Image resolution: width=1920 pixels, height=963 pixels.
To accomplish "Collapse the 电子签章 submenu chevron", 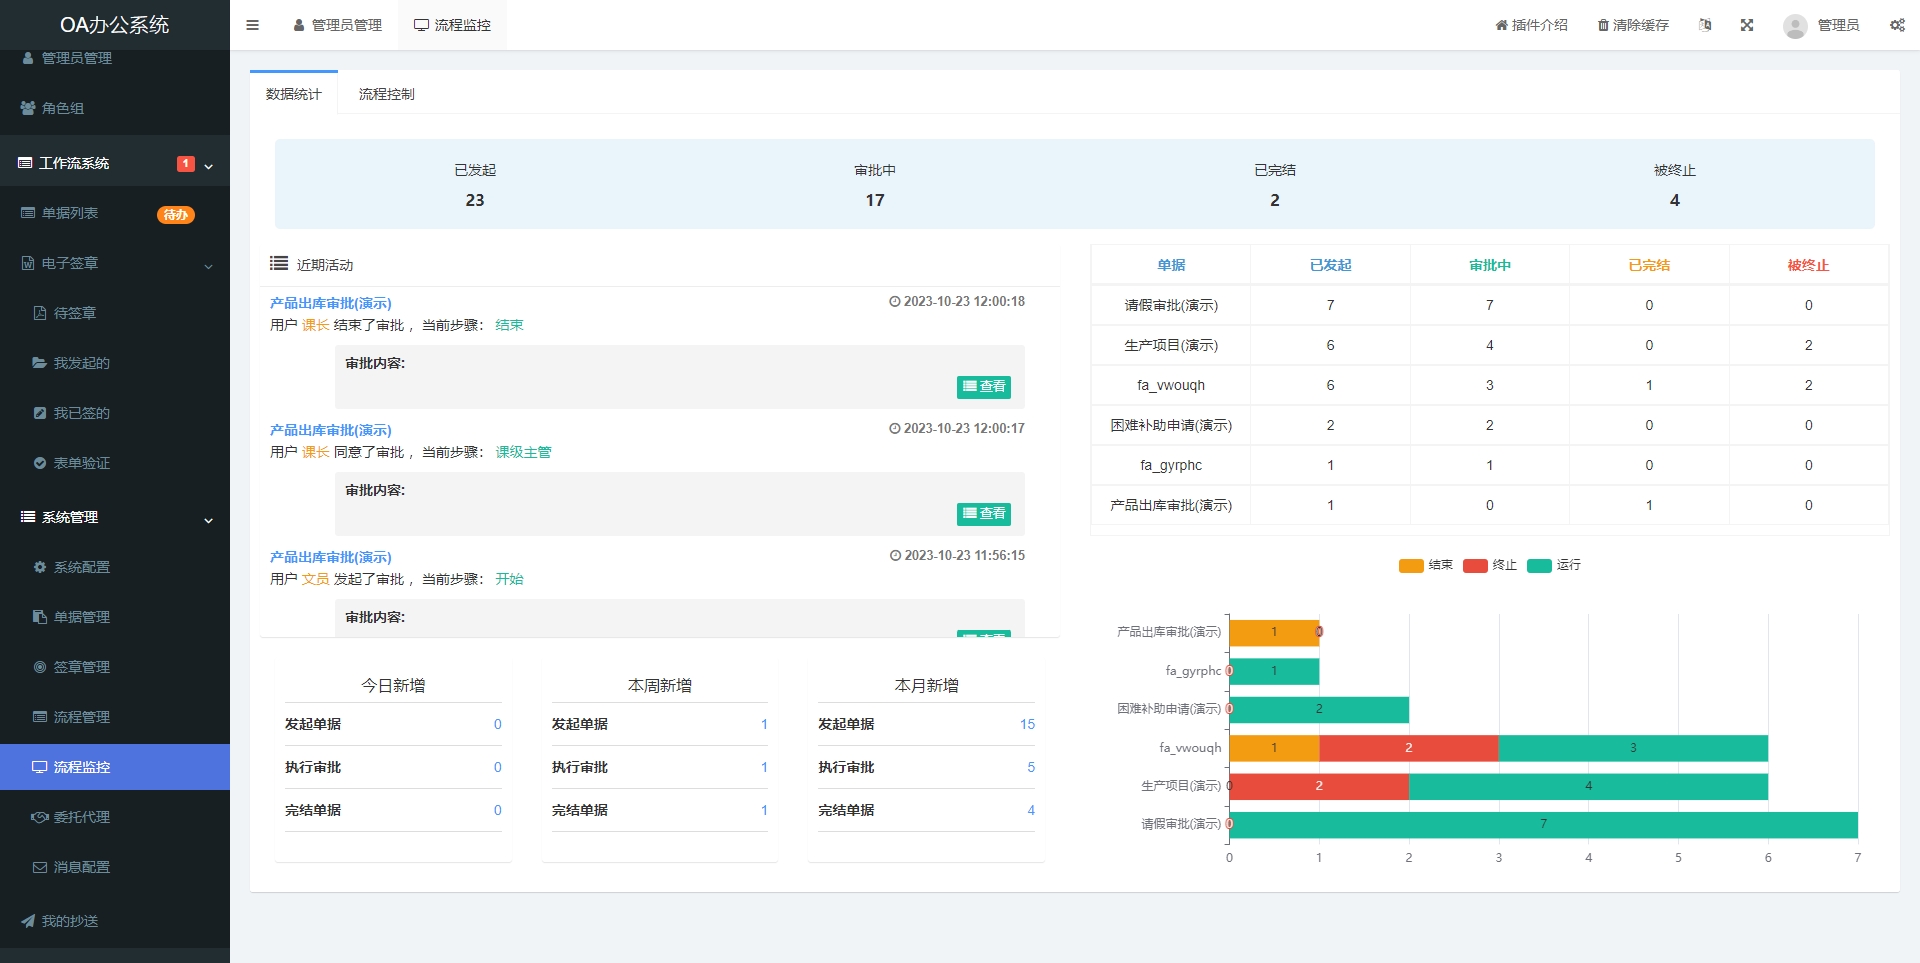I will (x=209, y=266).
